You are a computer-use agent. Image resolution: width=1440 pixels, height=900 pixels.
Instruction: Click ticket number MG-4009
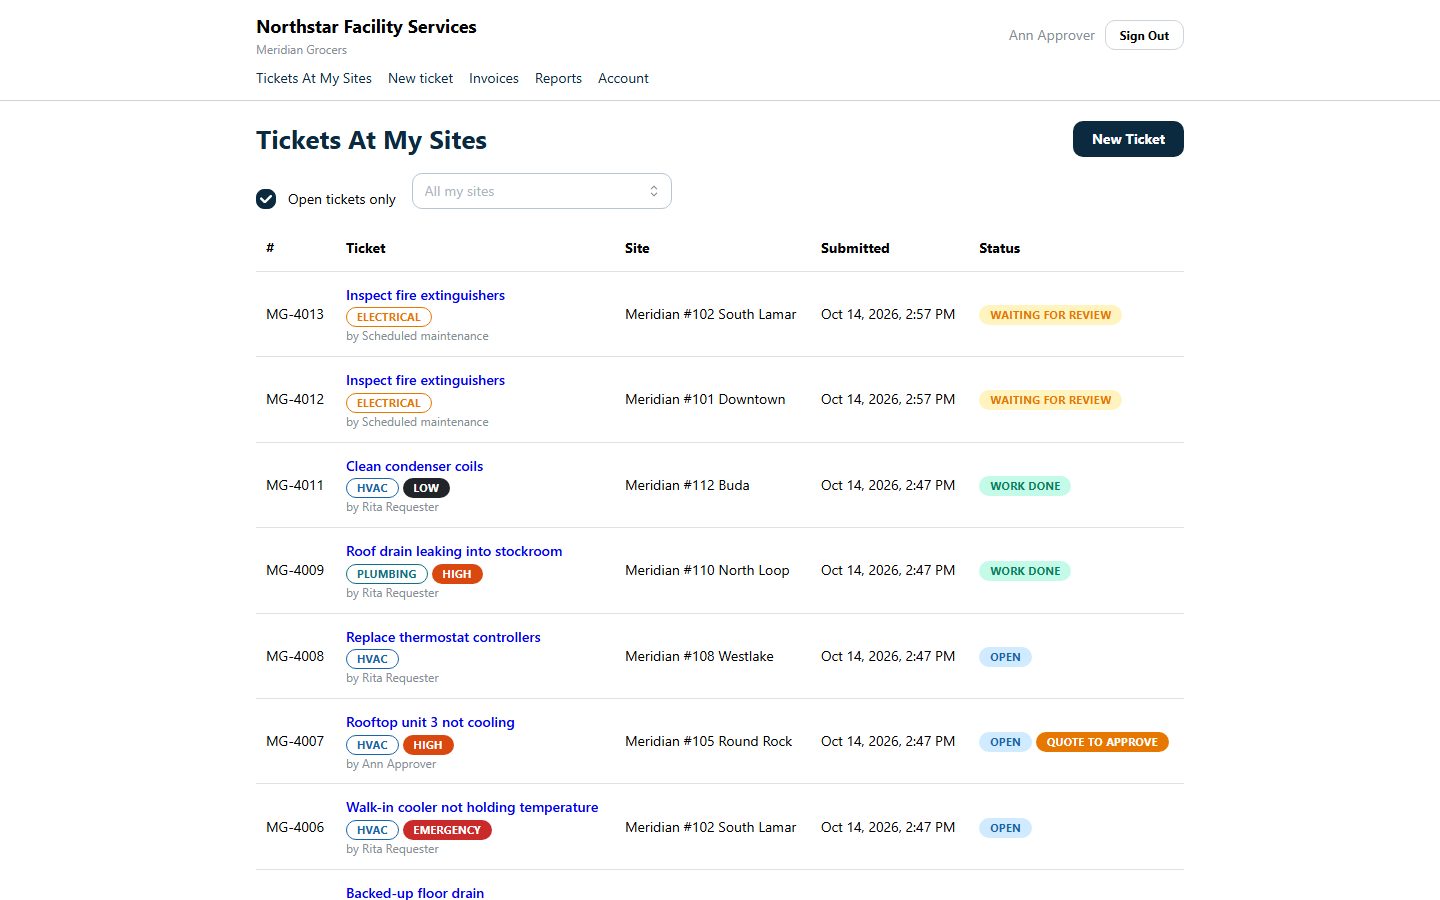point(295,570)
